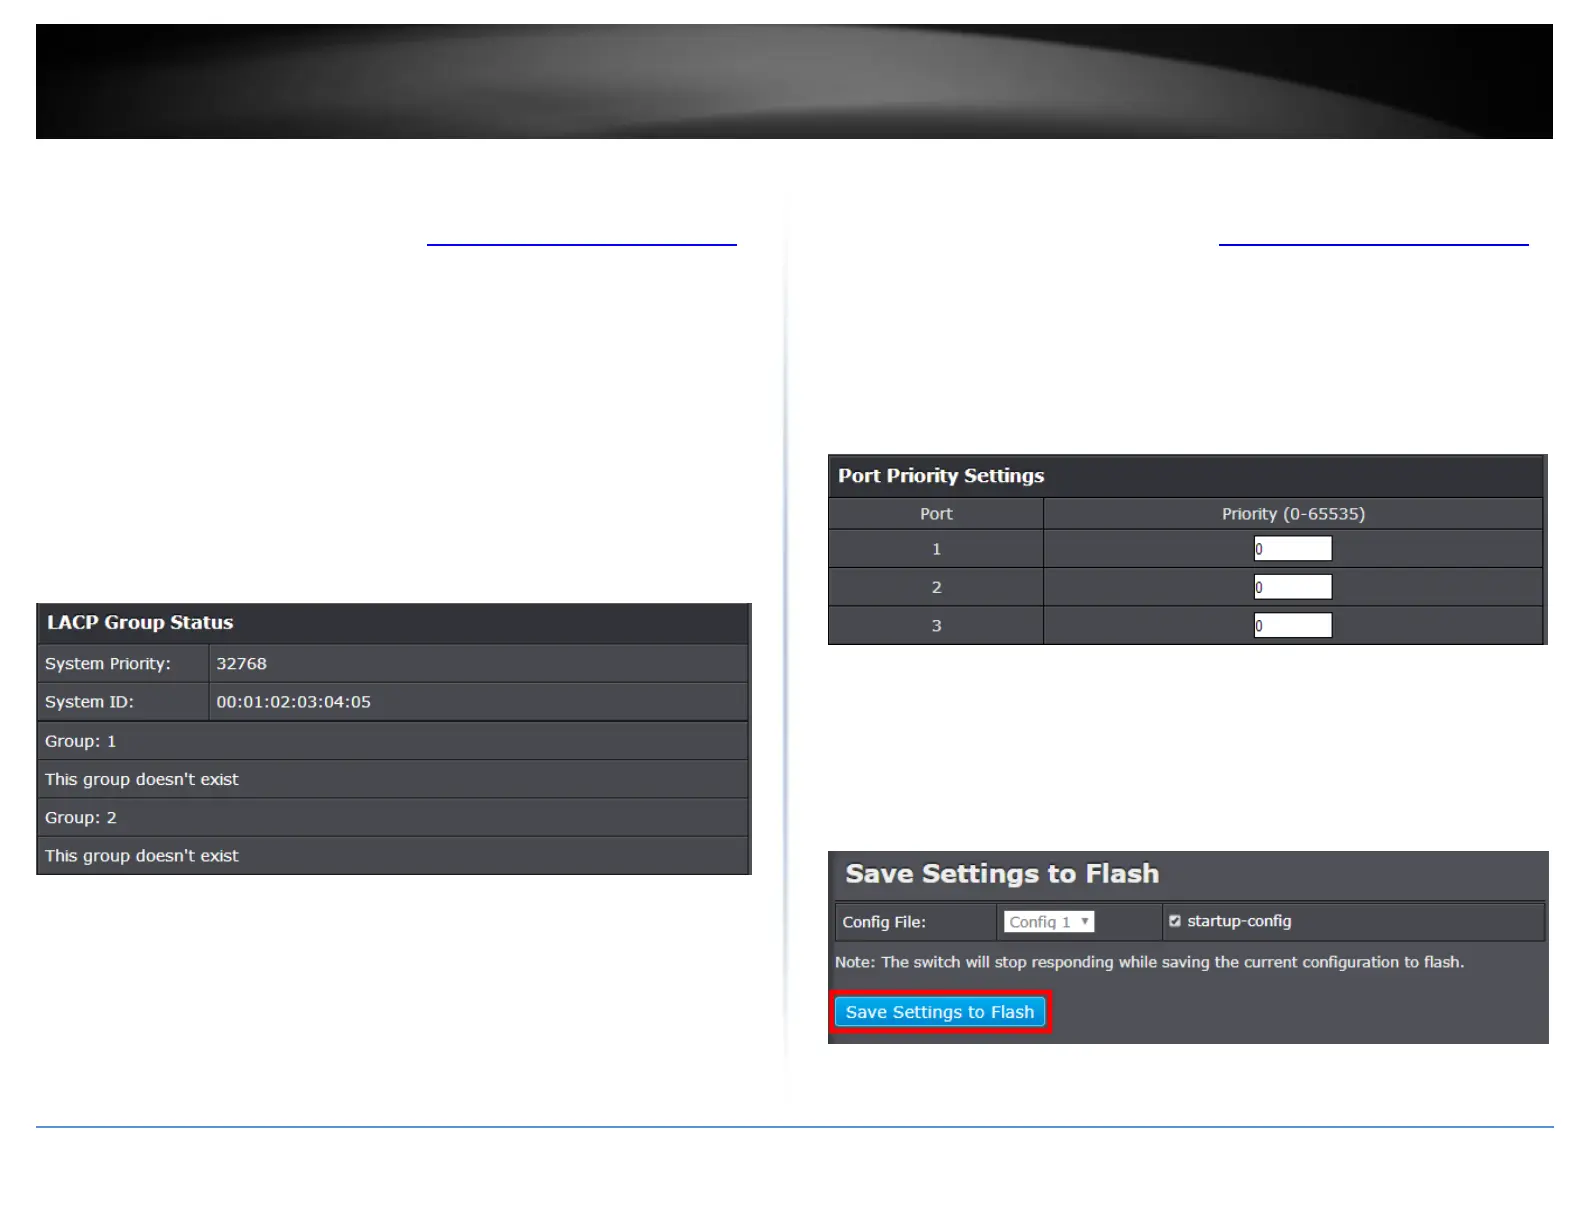1584x1224 pixels.
Task: Open the Config File dropdown
Action: (x=1048, y=922)
